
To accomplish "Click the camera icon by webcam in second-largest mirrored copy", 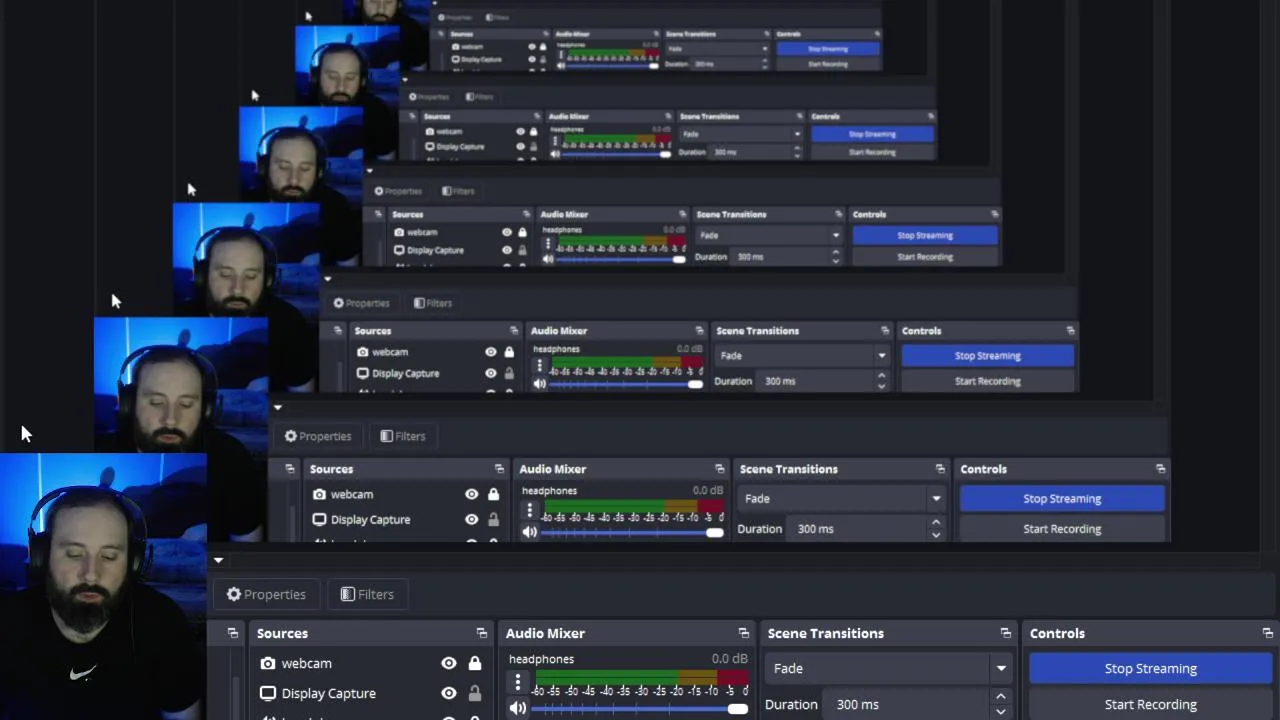I will pyautogui.click(x=319, y=494).
